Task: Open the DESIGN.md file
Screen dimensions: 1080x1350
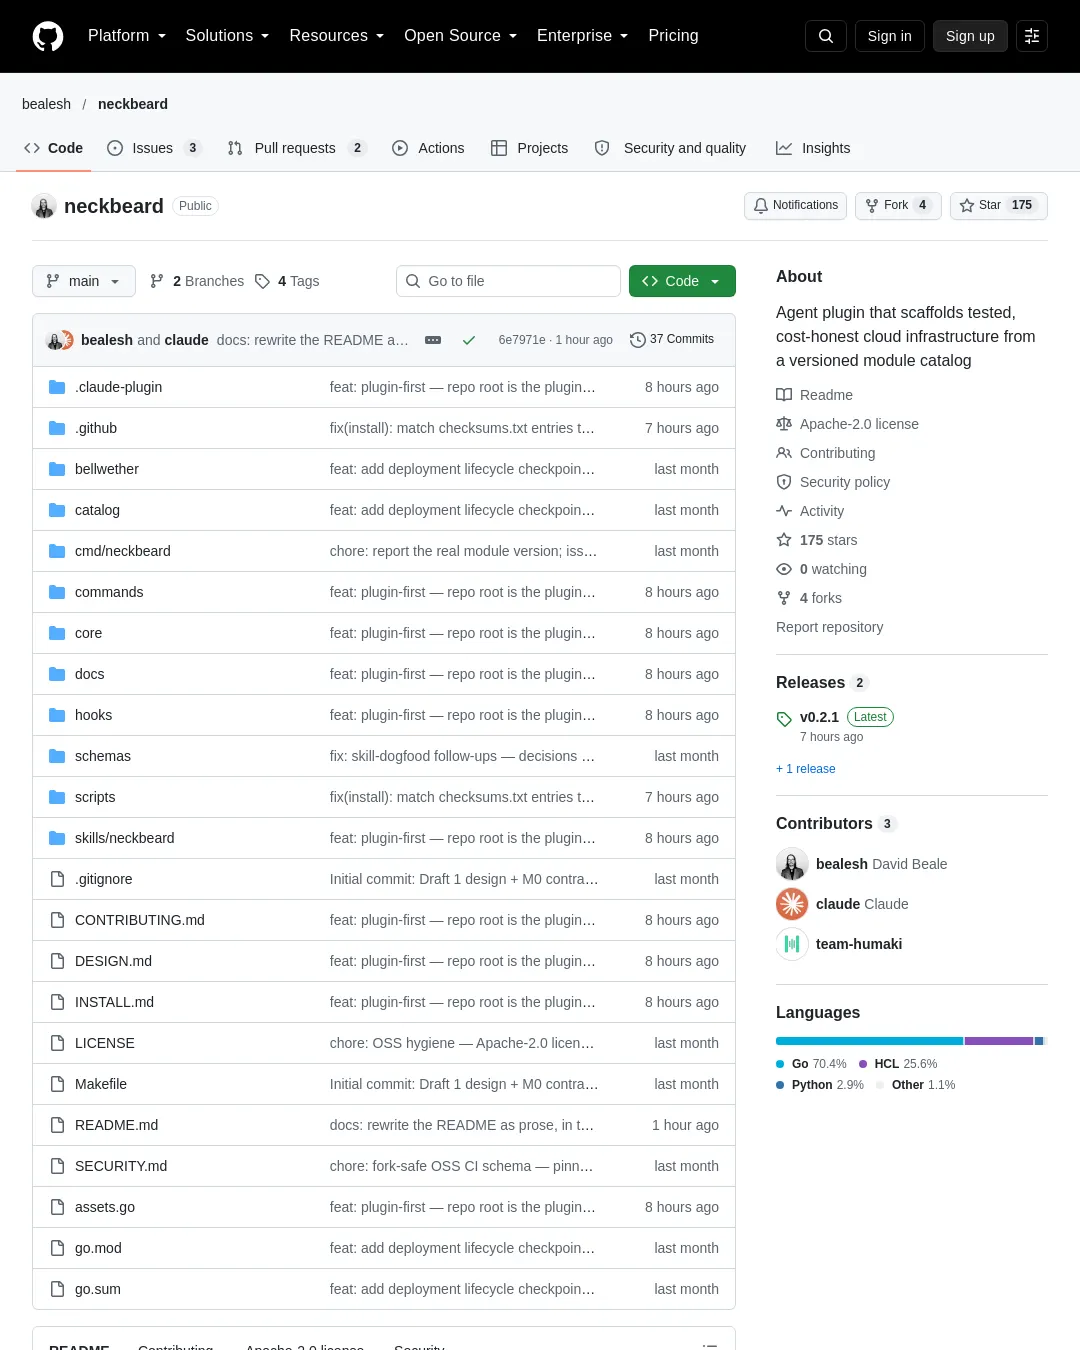Action: [x=113, y=961]
